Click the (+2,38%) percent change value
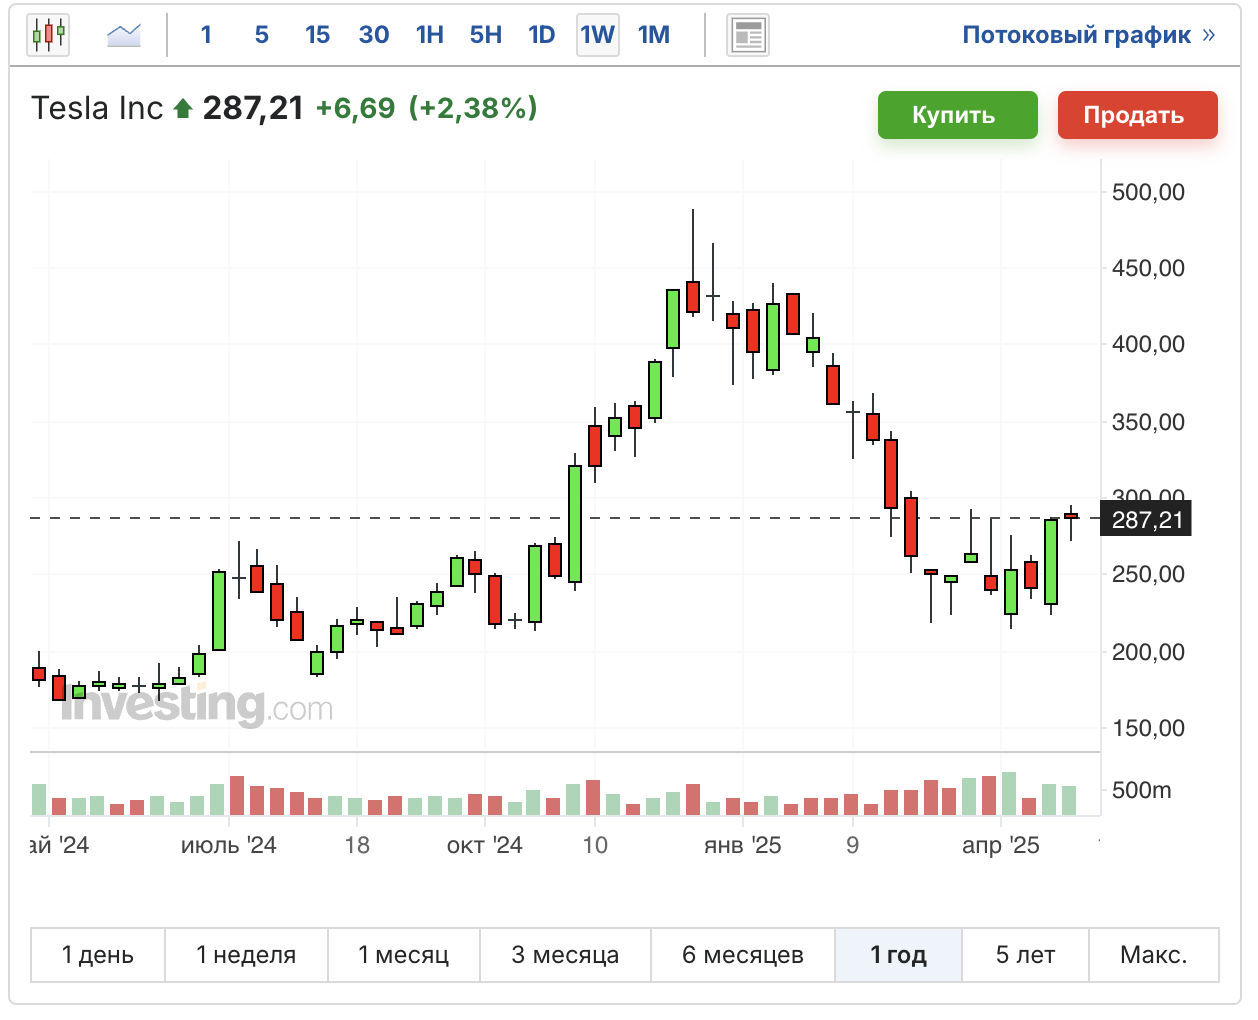 473,108
